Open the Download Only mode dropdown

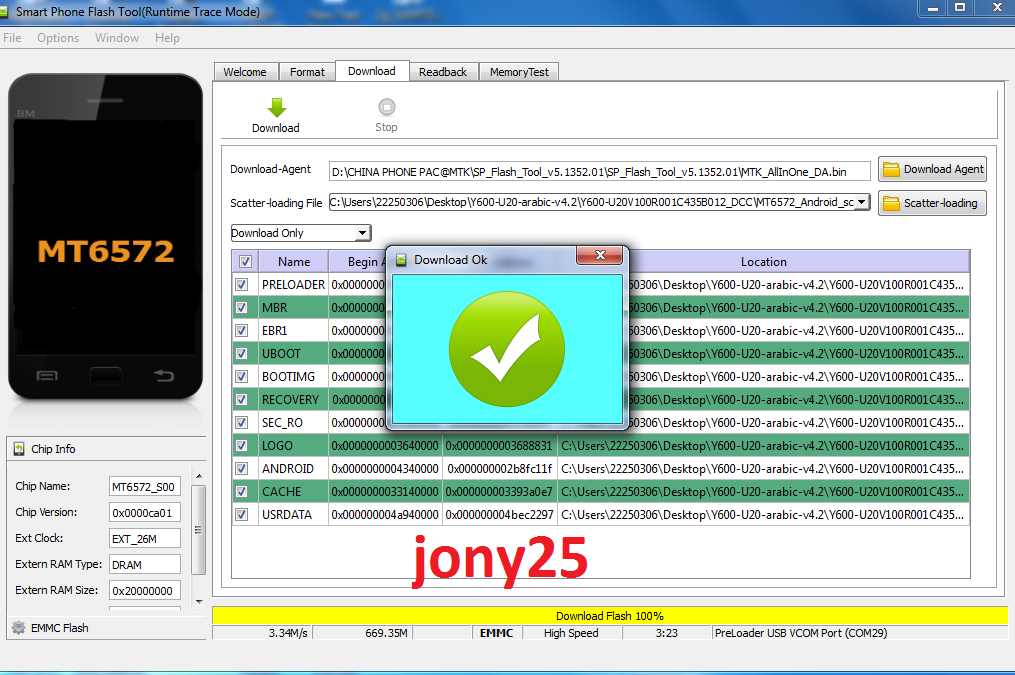(362, 233)
